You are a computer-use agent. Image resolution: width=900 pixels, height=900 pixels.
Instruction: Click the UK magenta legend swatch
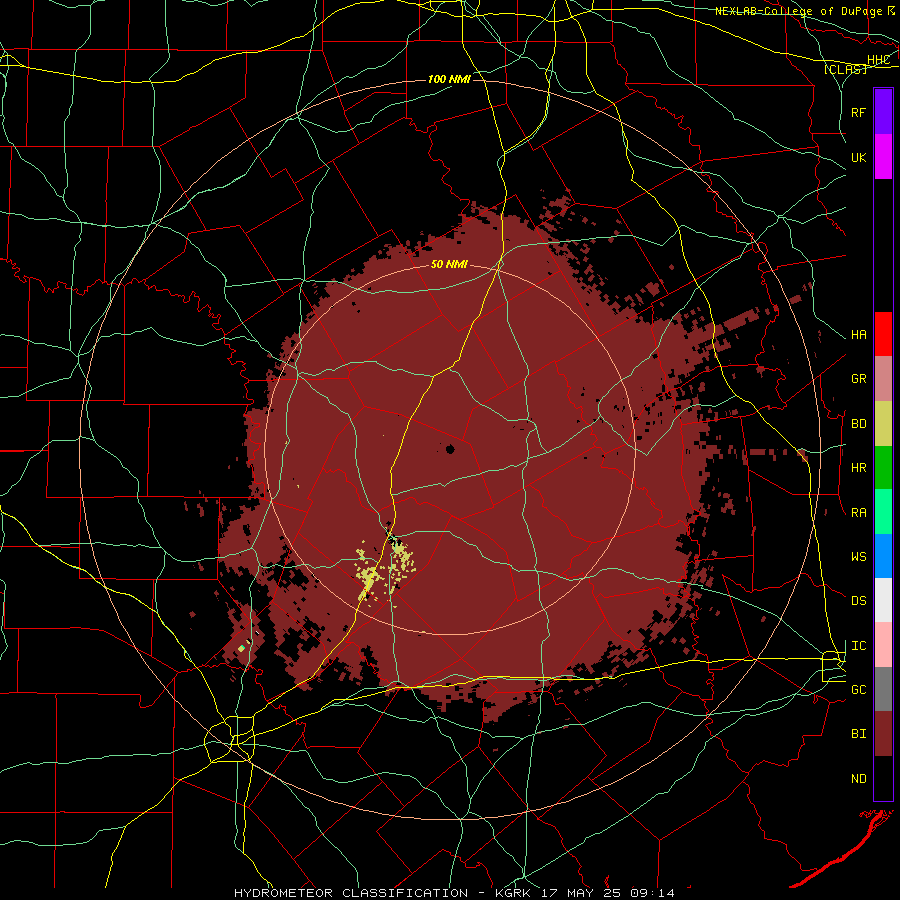(883, 157)
